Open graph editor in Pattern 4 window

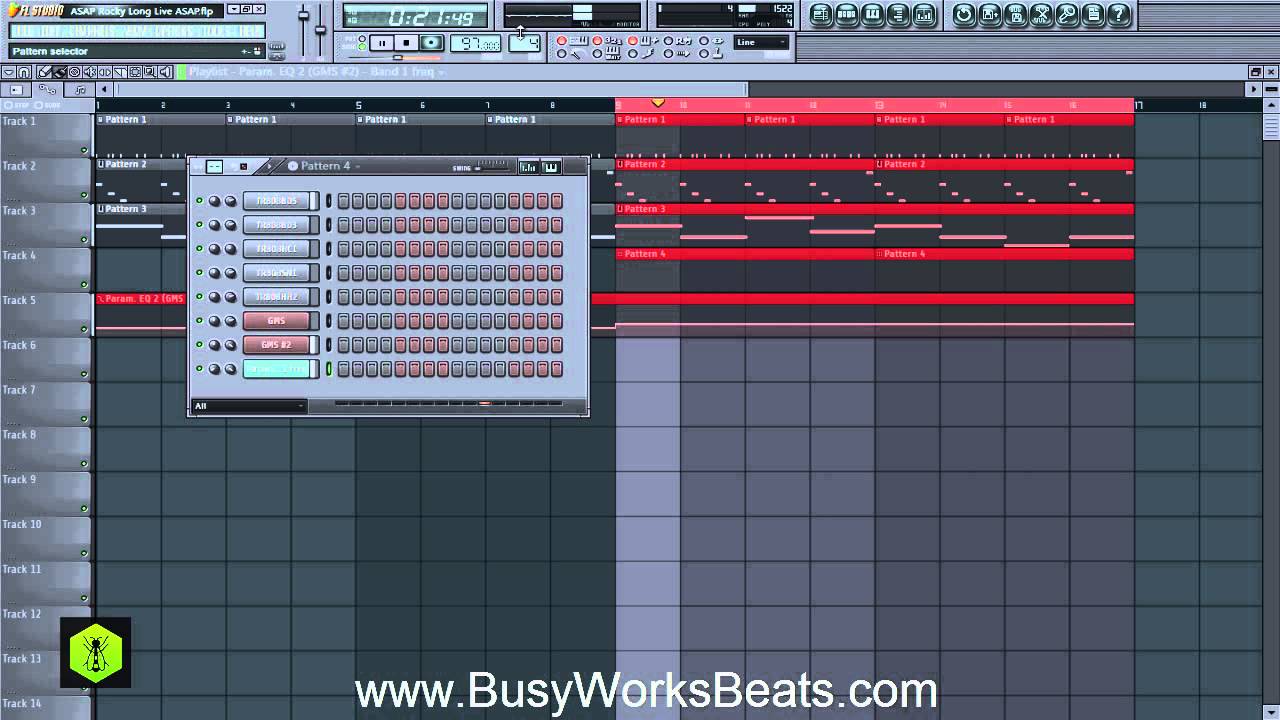point(529,167)
